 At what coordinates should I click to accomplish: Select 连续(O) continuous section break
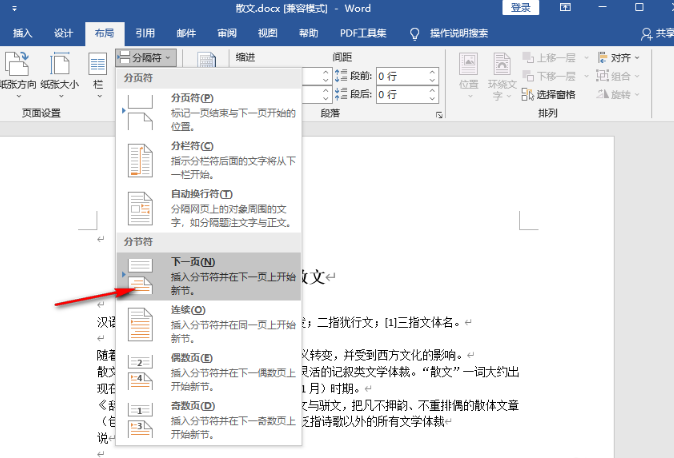point(209,324)
